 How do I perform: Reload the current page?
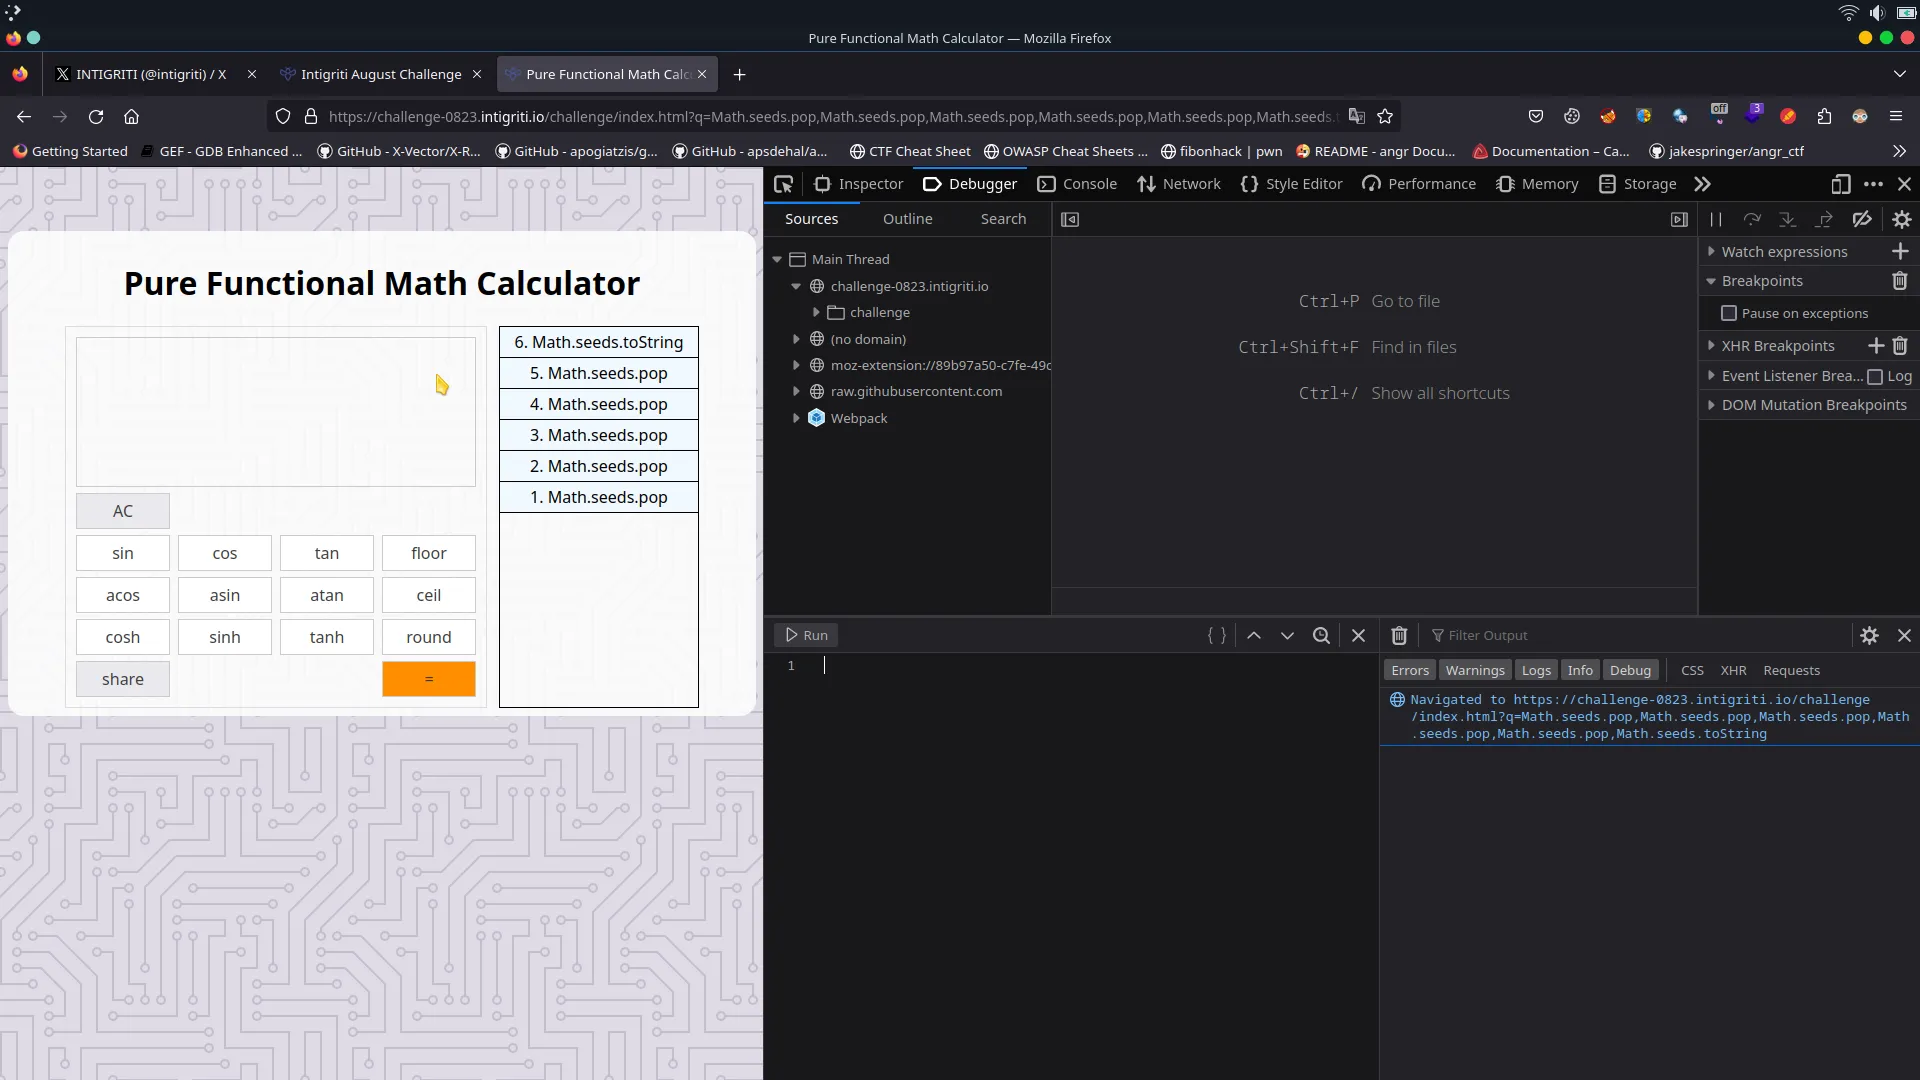(96, 117)
